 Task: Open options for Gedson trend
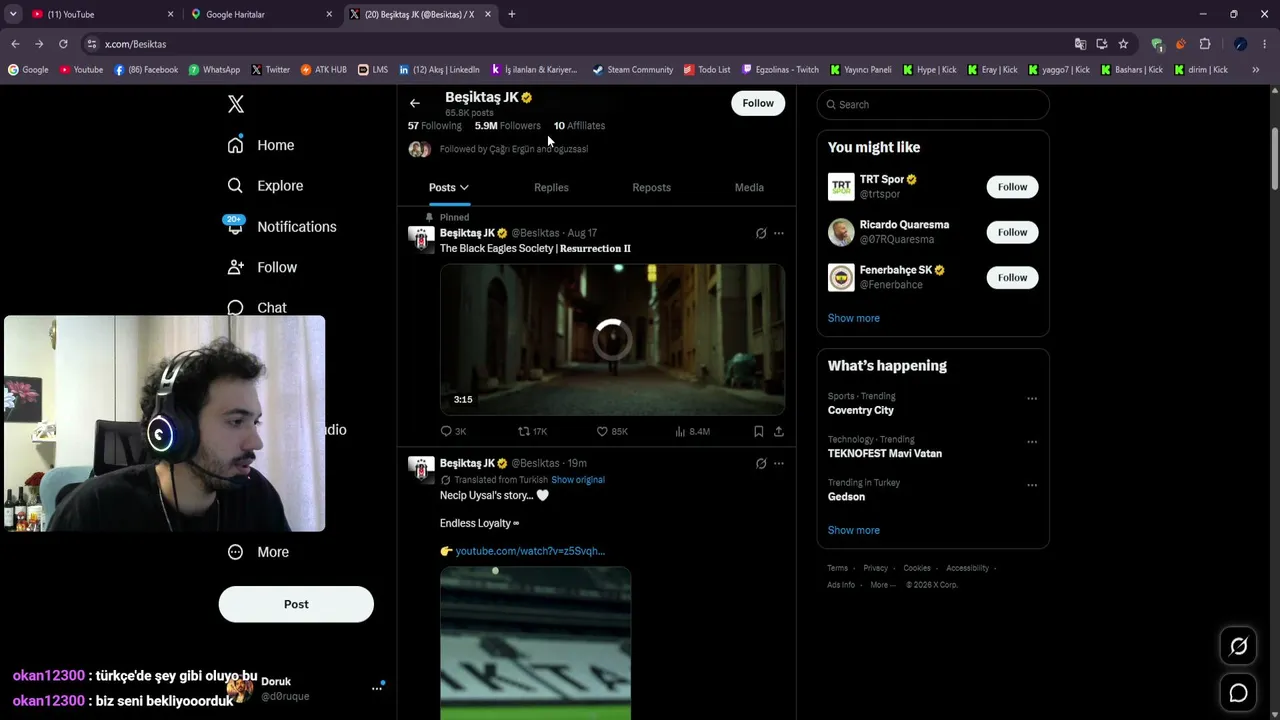[1032, 485]
